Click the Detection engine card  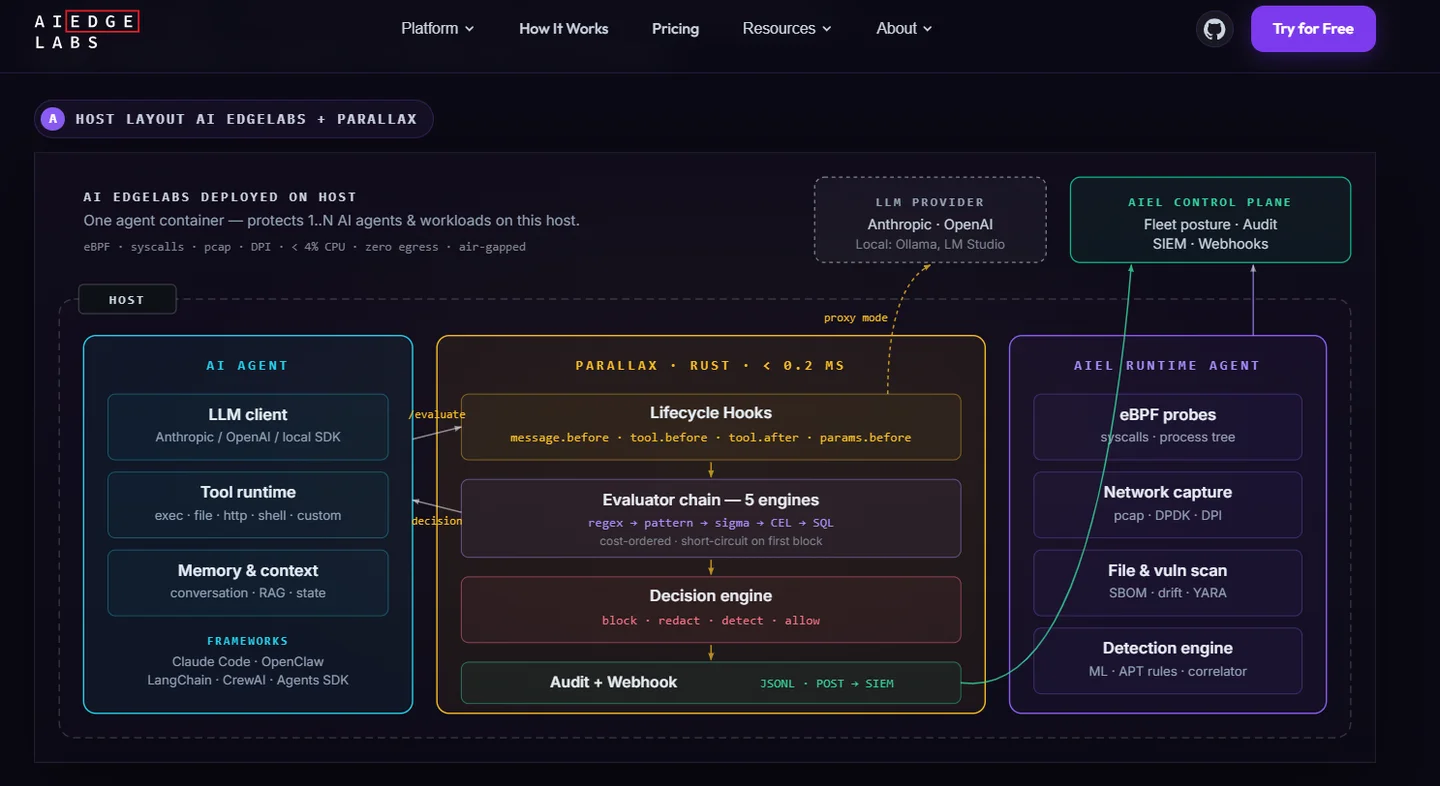click(1168, 661)
